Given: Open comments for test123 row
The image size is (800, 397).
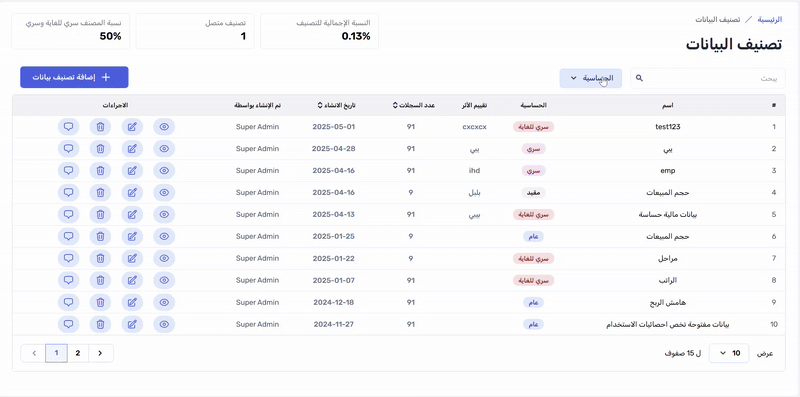Looking at the screenshot, I should coord(68,127).
